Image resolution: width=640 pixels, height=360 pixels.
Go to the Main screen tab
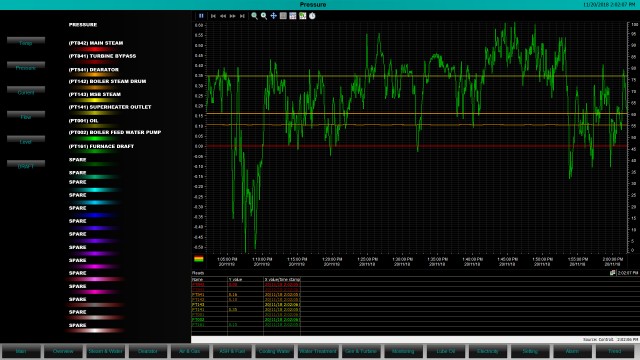pos(21,351)
